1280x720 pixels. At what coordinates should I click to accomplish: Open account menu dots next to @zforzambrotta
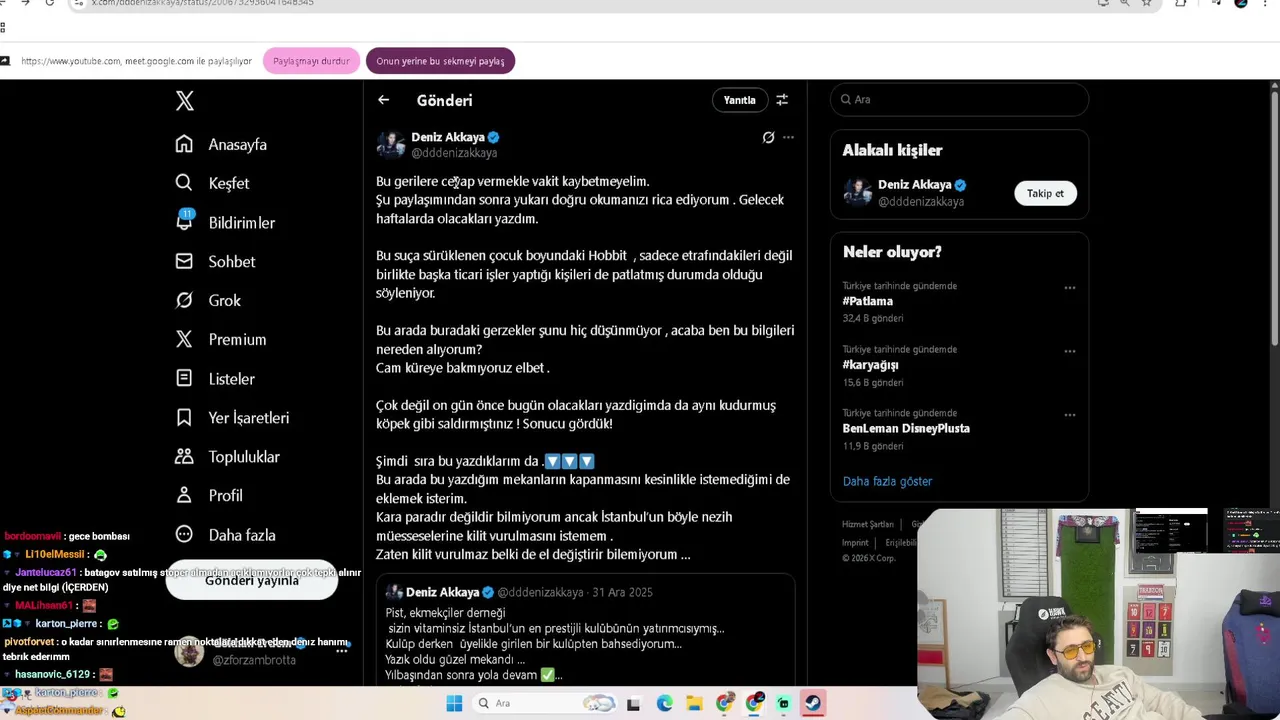[342, 650]
